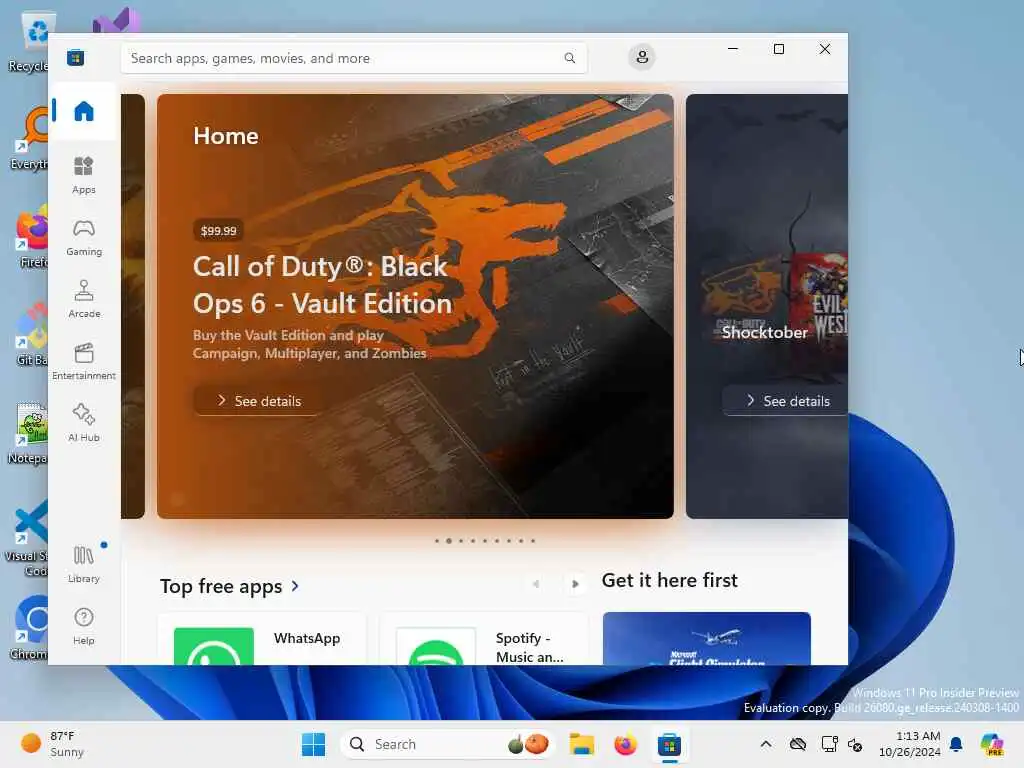This screenshot has width=1024, height=768.
Task: Open the Arcade section
Action: [84, 299]
